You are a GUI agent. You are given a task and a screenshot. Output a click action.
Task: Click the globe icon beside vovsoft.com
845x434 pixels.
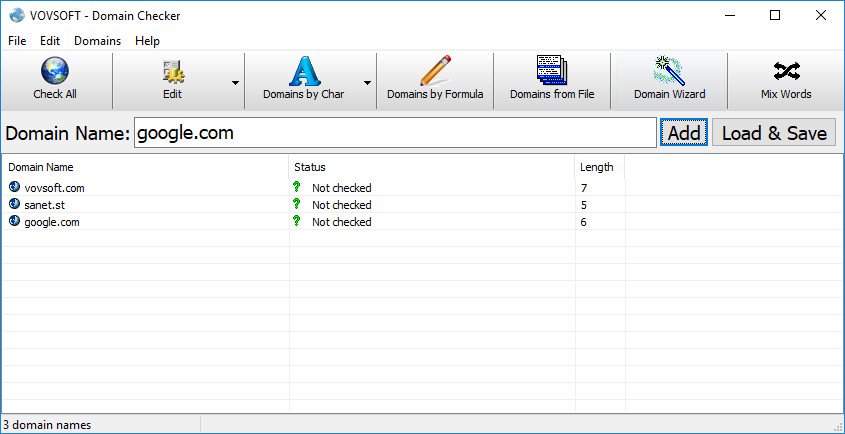point(15,187)
